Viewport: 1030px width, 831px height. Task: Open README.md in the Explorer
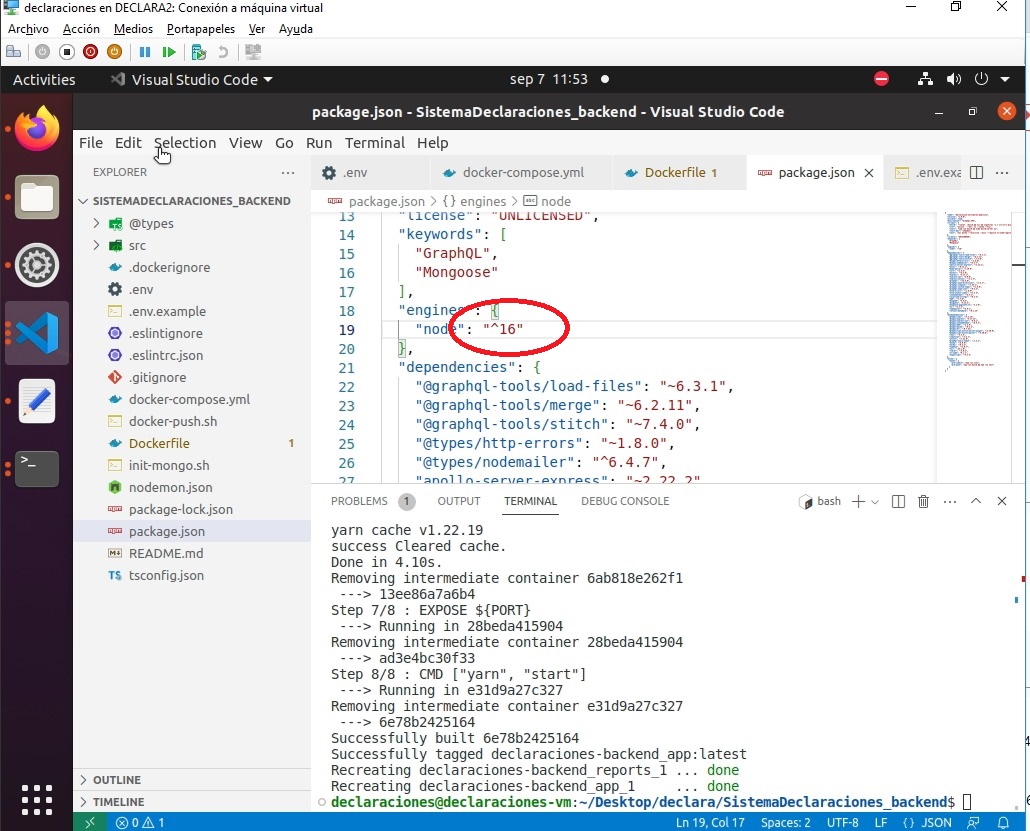pyautogui.click(x=165, y=553)
